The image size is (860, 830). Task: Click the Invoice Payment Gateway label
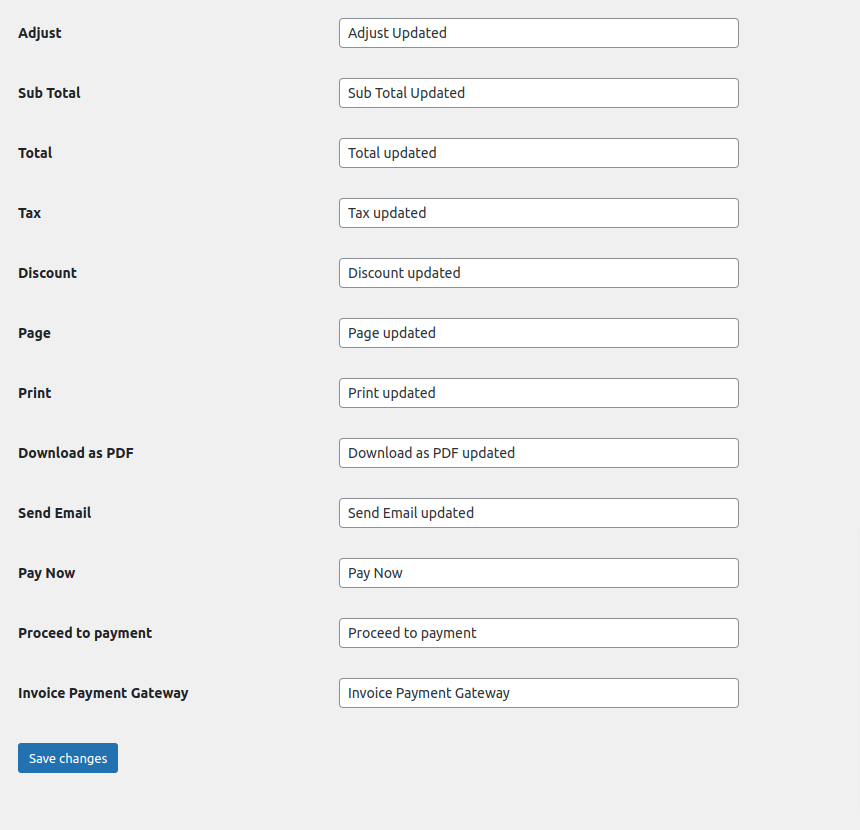tap(103, 693)
